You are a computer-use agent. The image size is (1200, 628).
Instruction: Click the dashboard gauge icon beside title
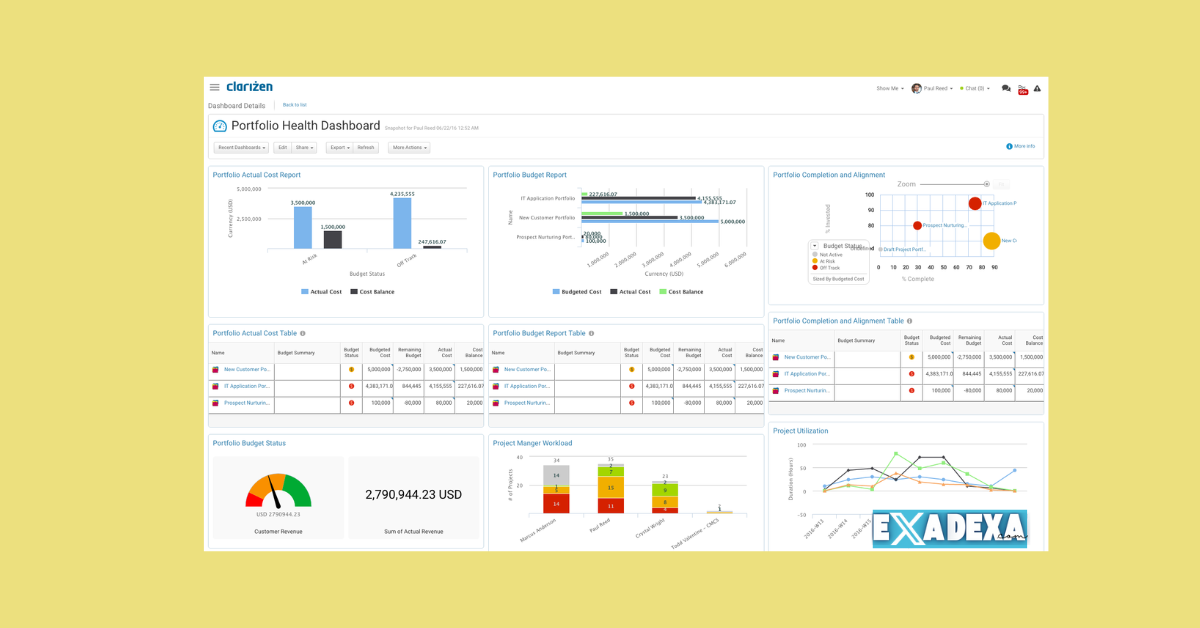[x=220, y=126]
